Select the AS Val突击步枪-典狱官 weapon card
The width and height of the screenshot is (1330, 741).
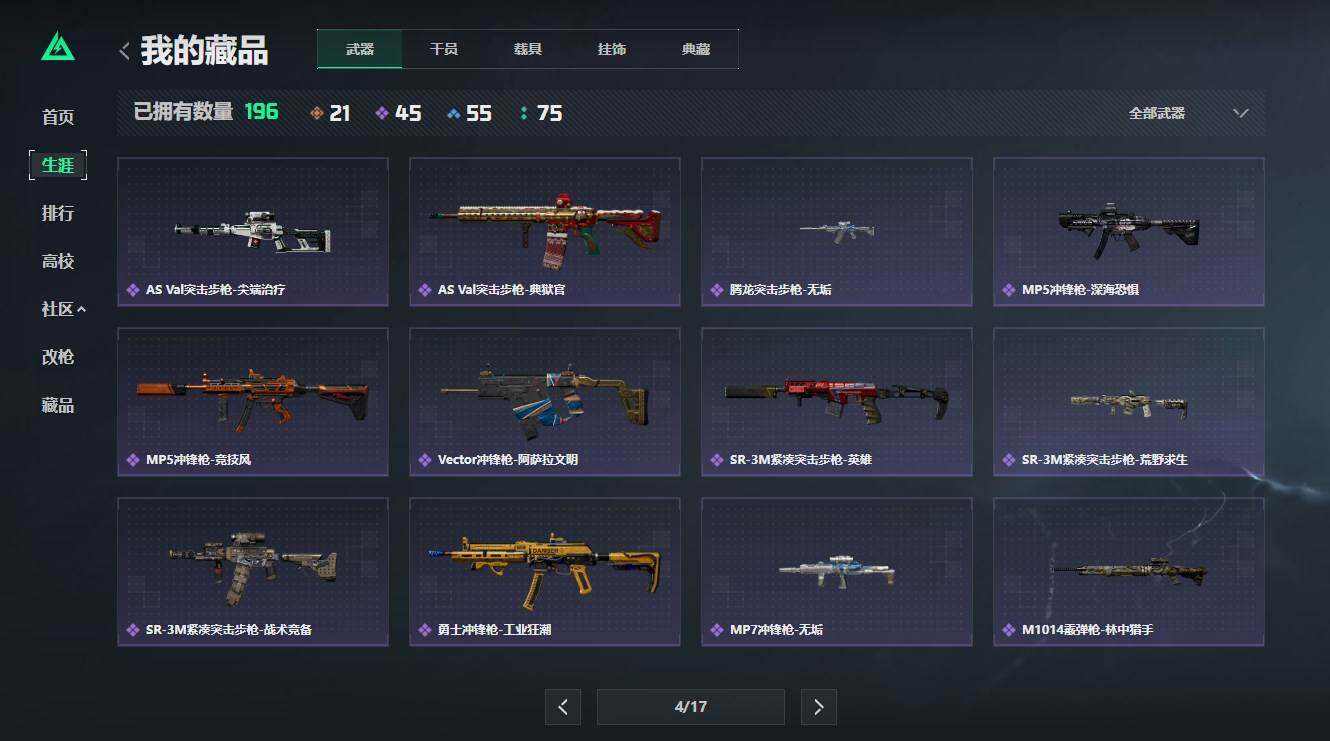click(545, 232)
